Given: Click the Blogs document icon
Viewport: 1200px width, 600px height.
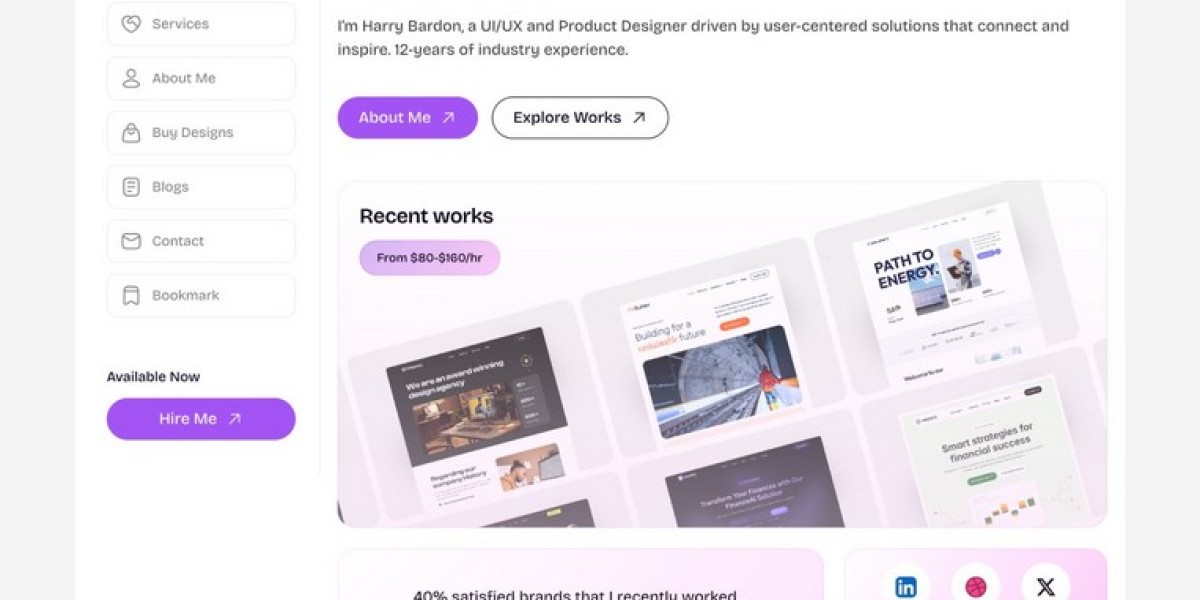Looking at the screenshot, I should [x=131, y=187].
